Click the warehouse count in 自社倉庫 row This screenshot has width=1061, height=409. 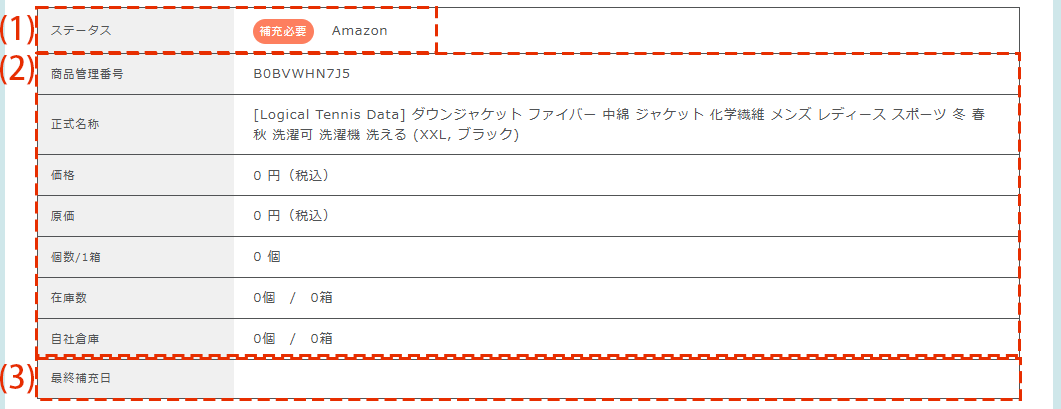[x=293, y=339]
